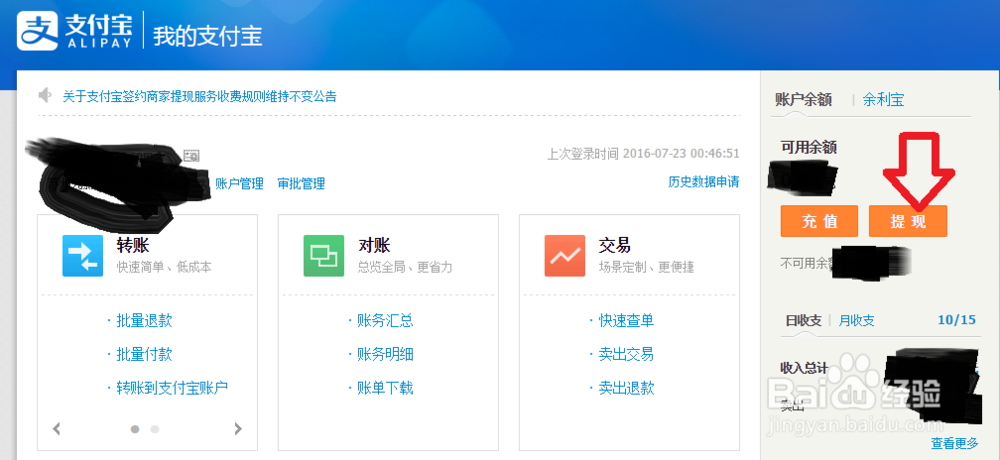1000x460 pixels.
Task: Open 账单下载 bill download
Action: (385, 388)
